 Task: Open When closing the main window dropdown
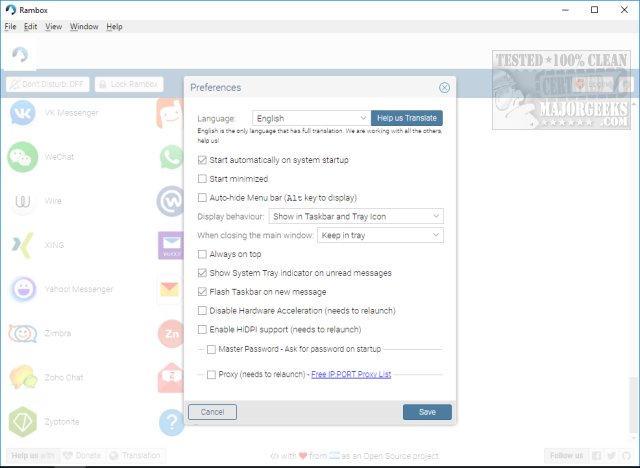click(x=380, y=235)
